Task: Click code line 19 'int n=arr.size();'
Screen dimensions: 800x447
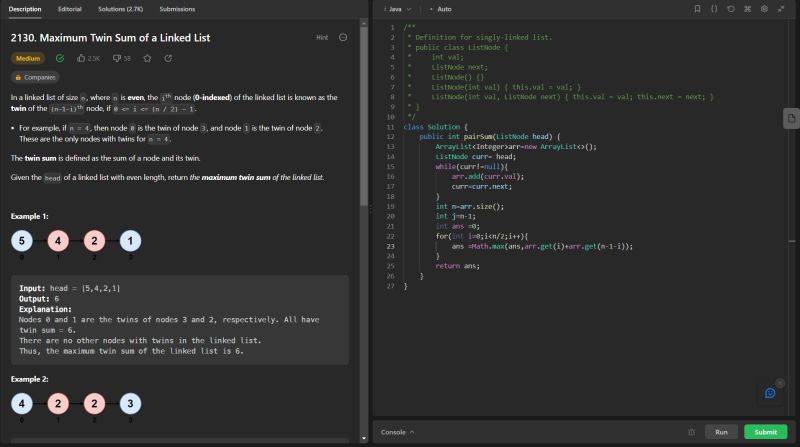Action: [470, 207]
